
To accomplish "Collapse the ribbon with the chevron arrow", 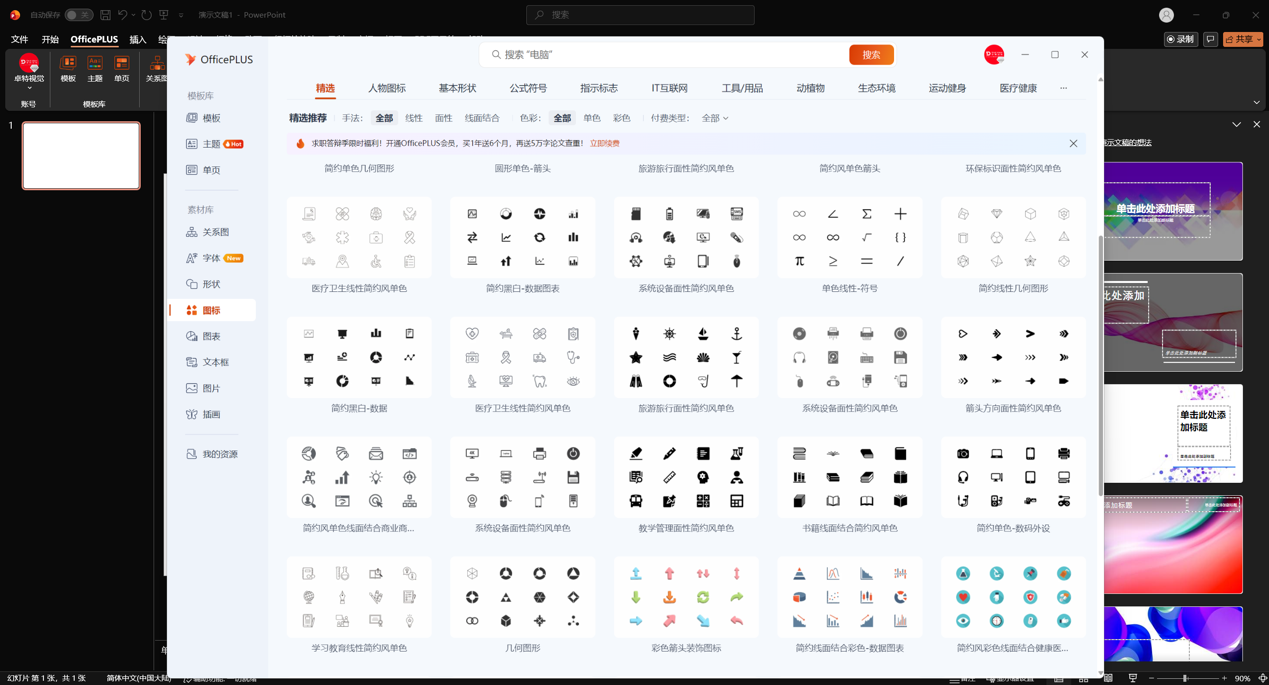I will (x=1257, y=102).
